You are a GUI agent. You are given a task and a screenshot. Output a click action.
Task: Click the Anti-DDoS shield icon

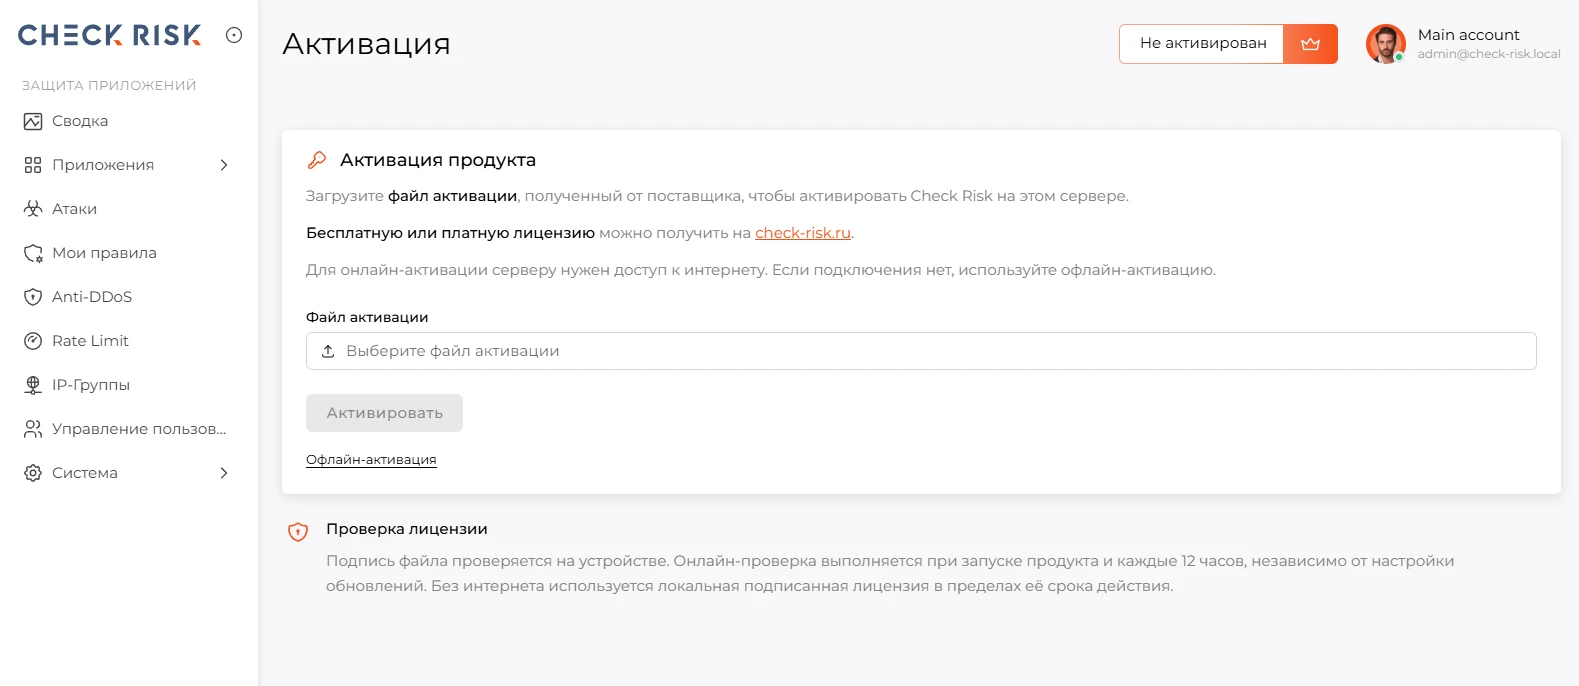click(x=33, y=297)
